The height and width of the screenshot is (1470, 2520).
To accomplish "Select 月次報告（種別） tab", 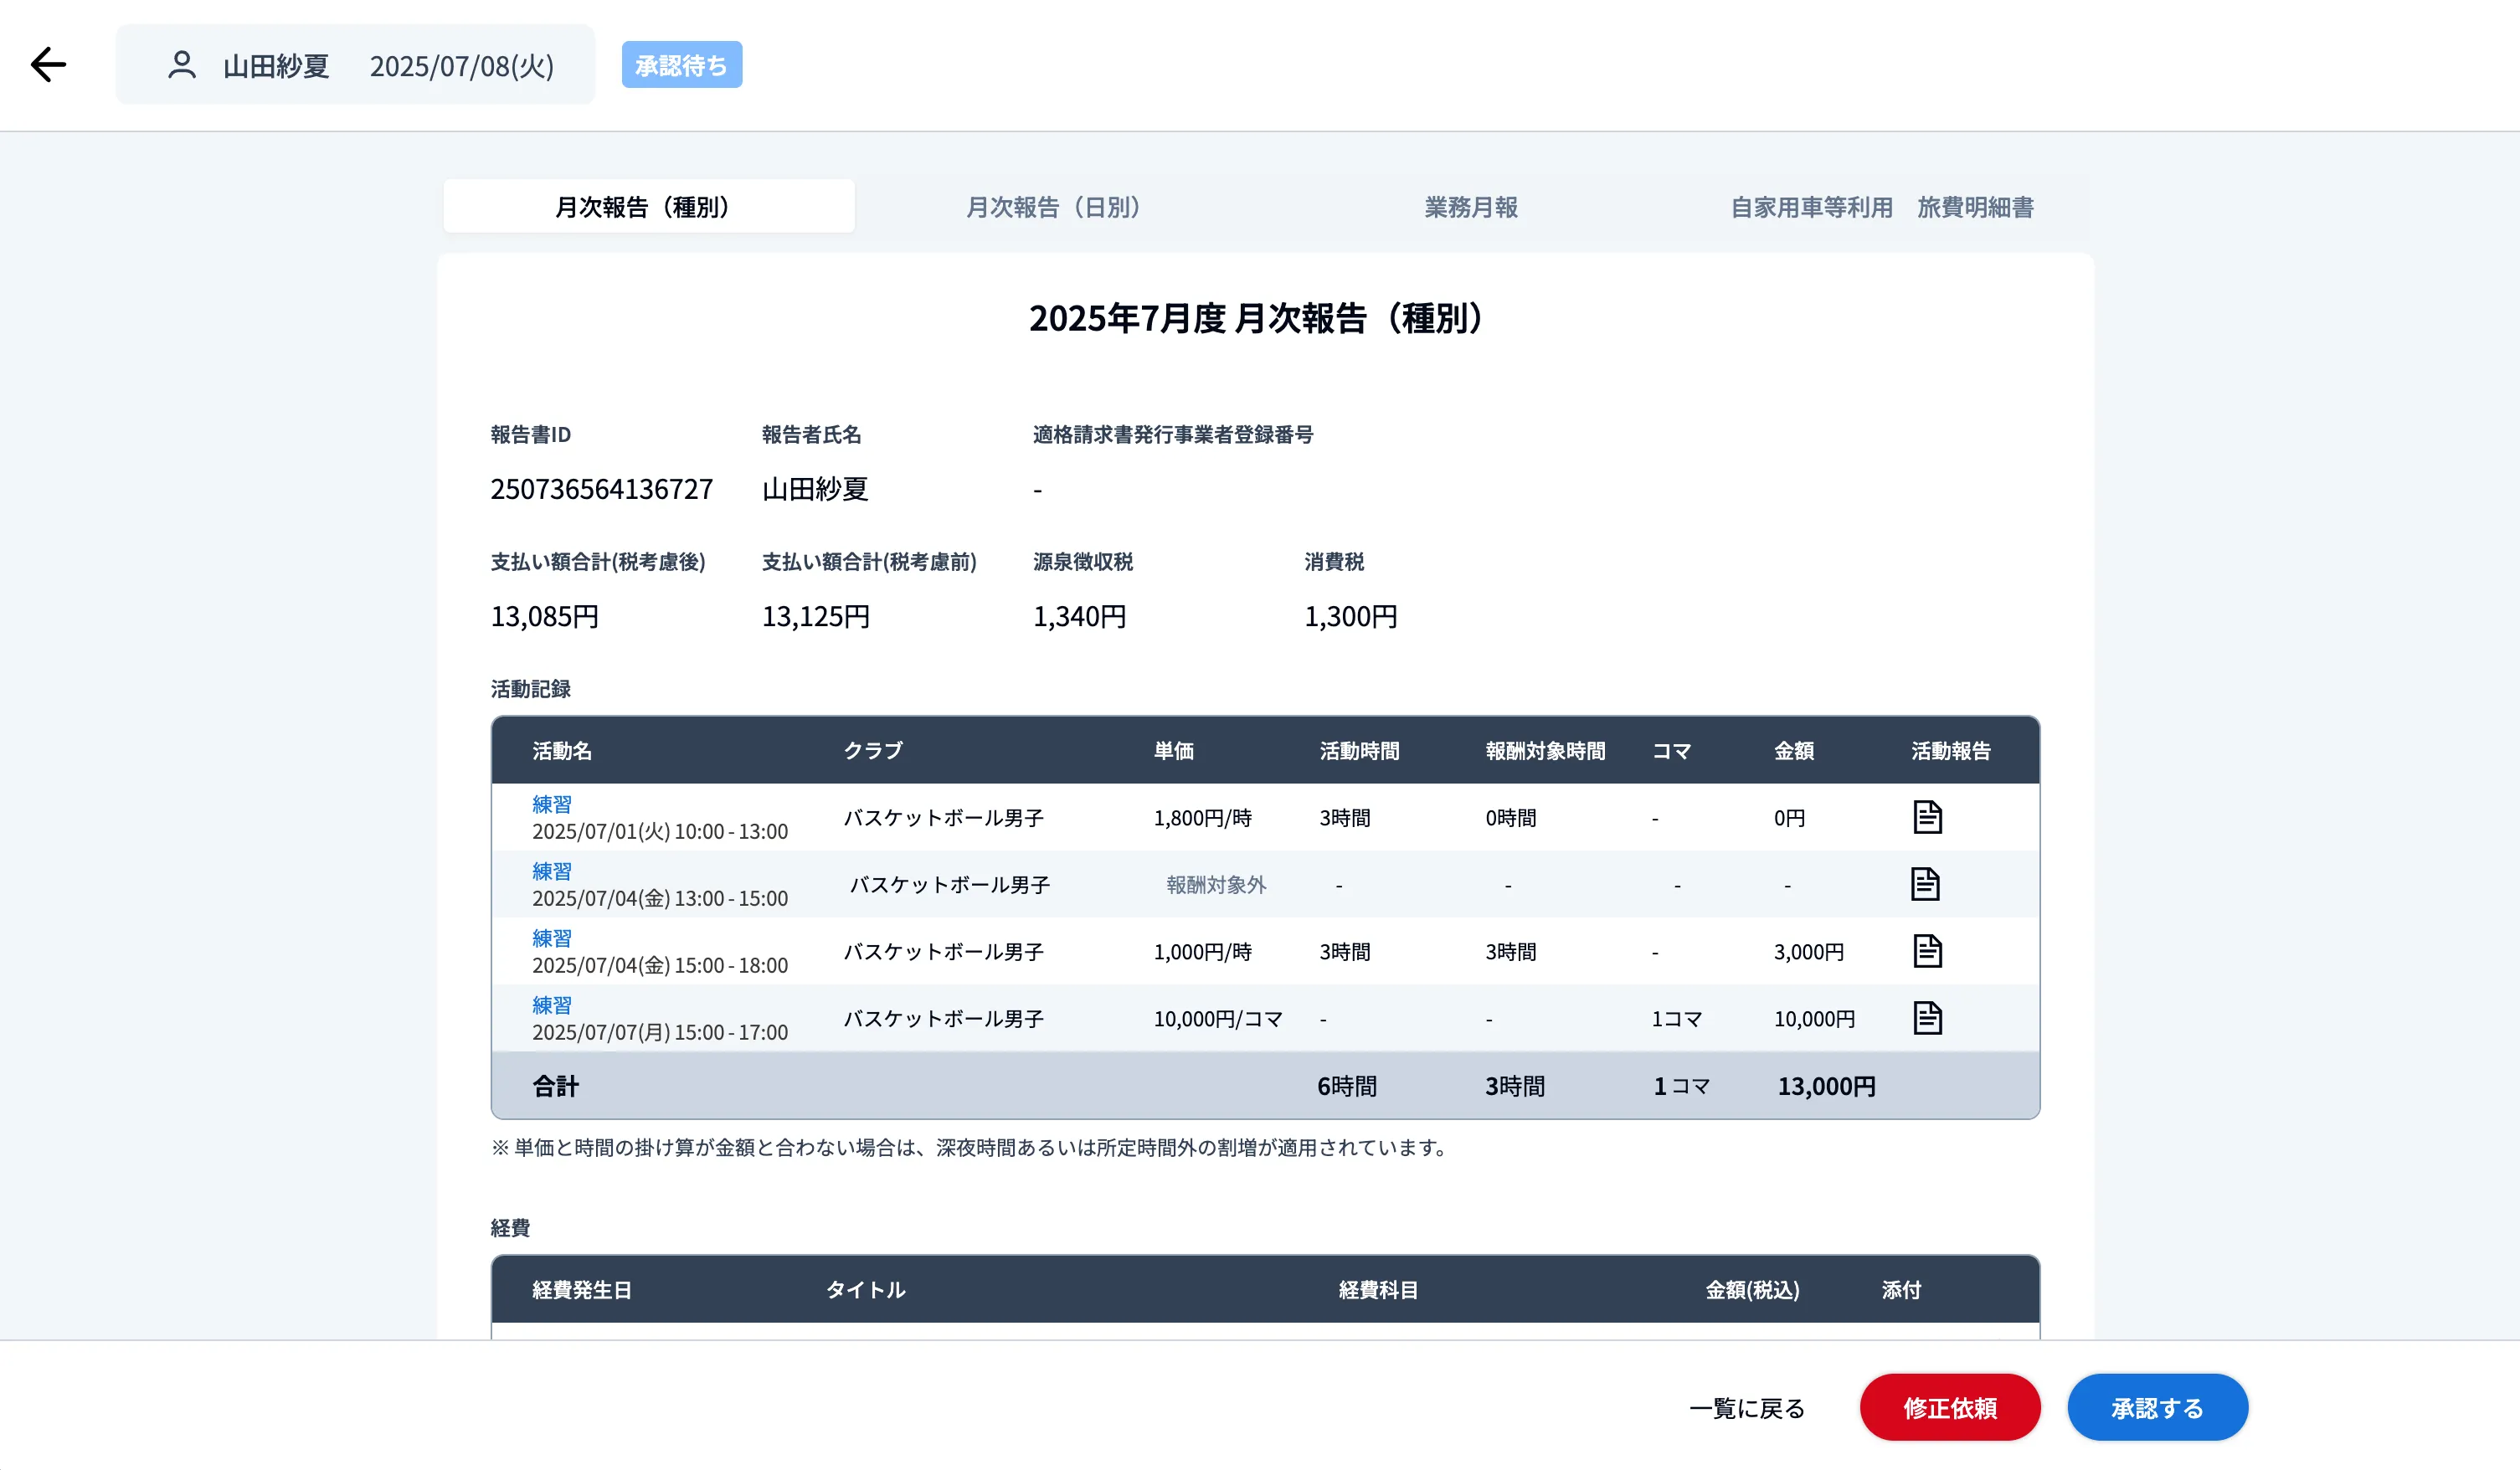I will tap(648, 207).
